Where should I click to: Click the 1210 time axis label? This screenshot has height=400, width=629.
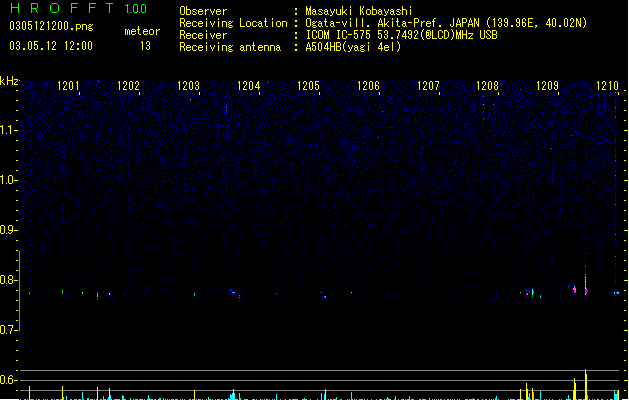coord(607,86)
